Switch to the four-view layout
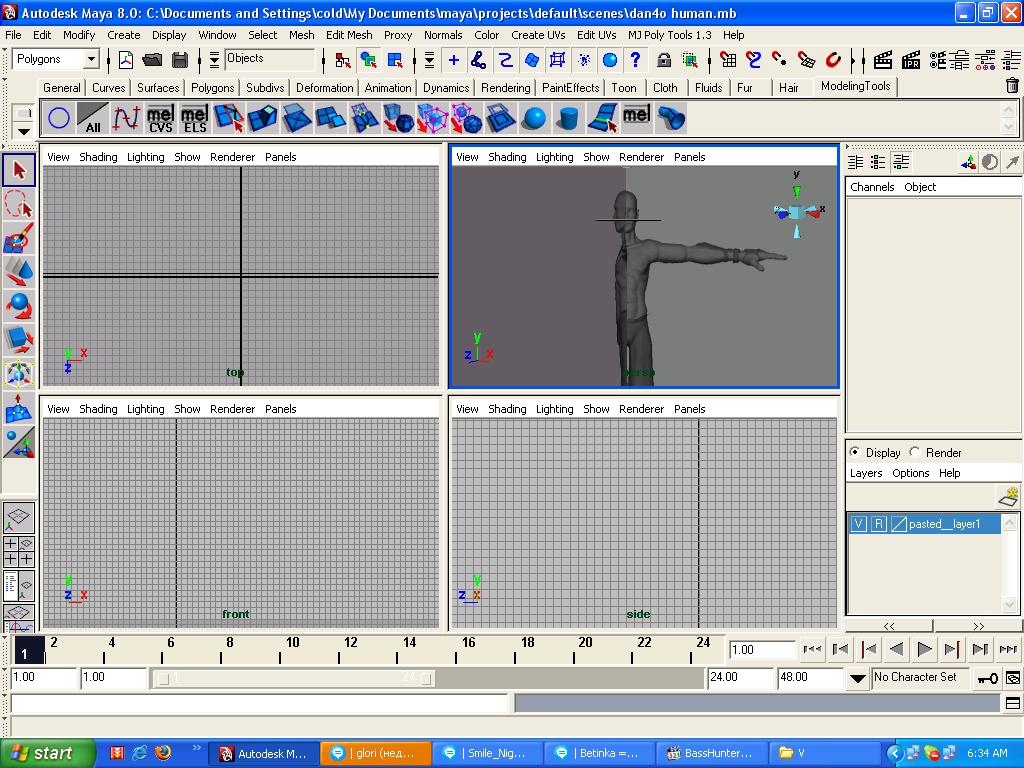Image resolution: width=1024 pixels, height=768 pixels. click(x=19, y=551)
